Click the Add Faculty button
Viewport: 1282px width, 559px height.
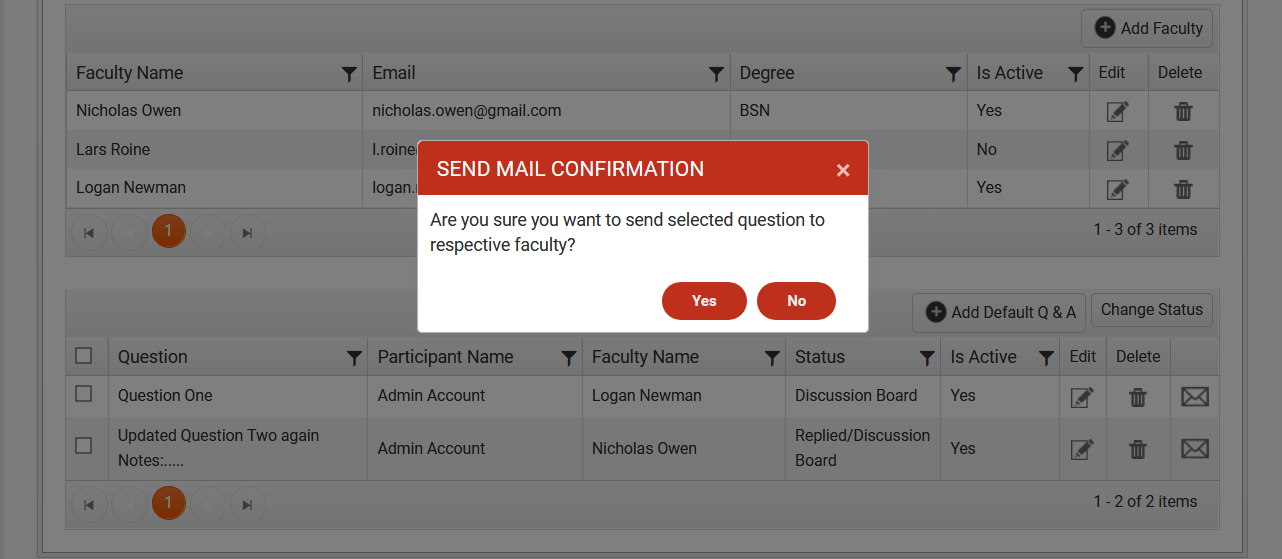(x=1147, y=28)
